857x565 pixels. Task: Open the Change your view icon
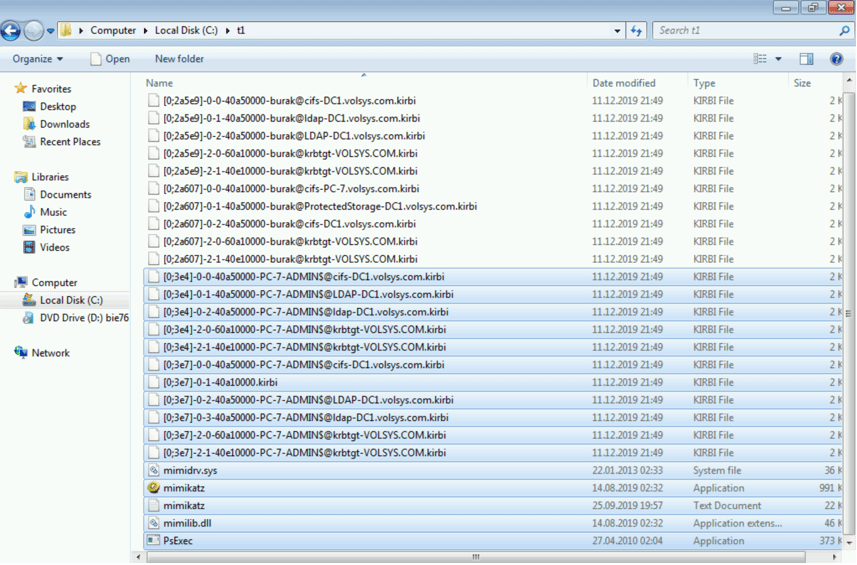[761, 59]
